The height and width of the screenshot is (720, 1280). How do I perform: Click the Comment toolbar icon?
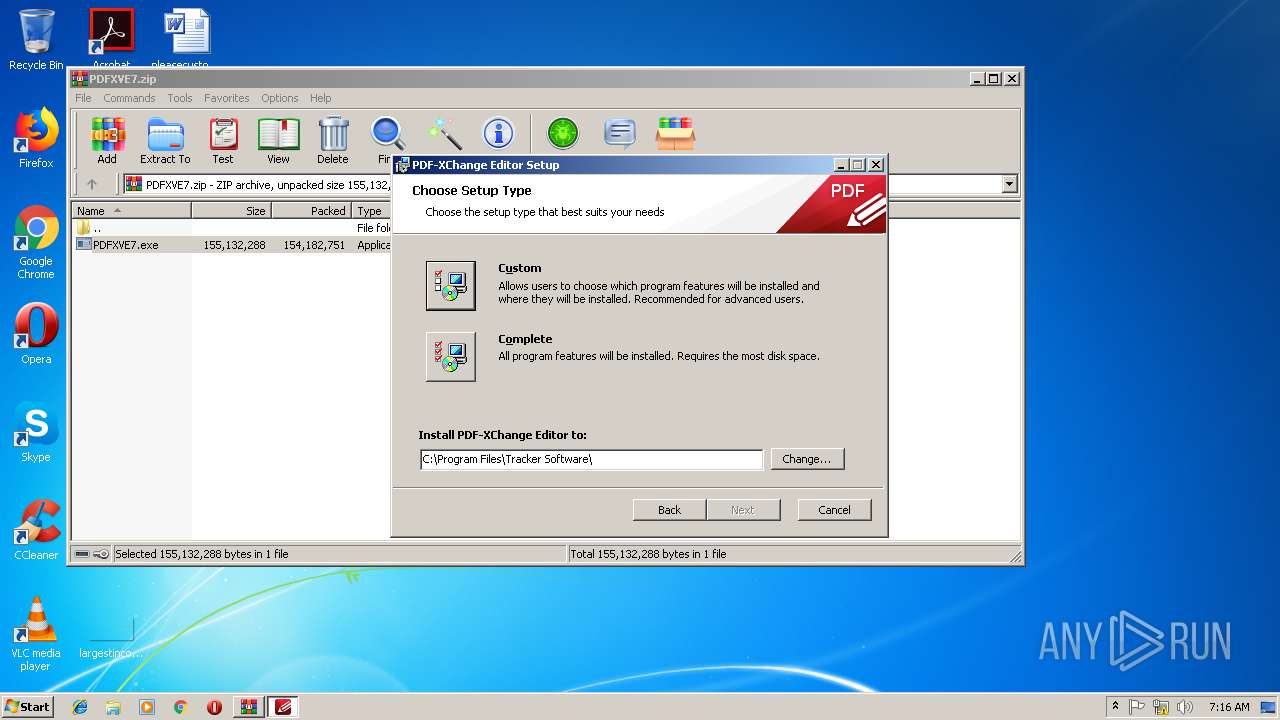620,133
